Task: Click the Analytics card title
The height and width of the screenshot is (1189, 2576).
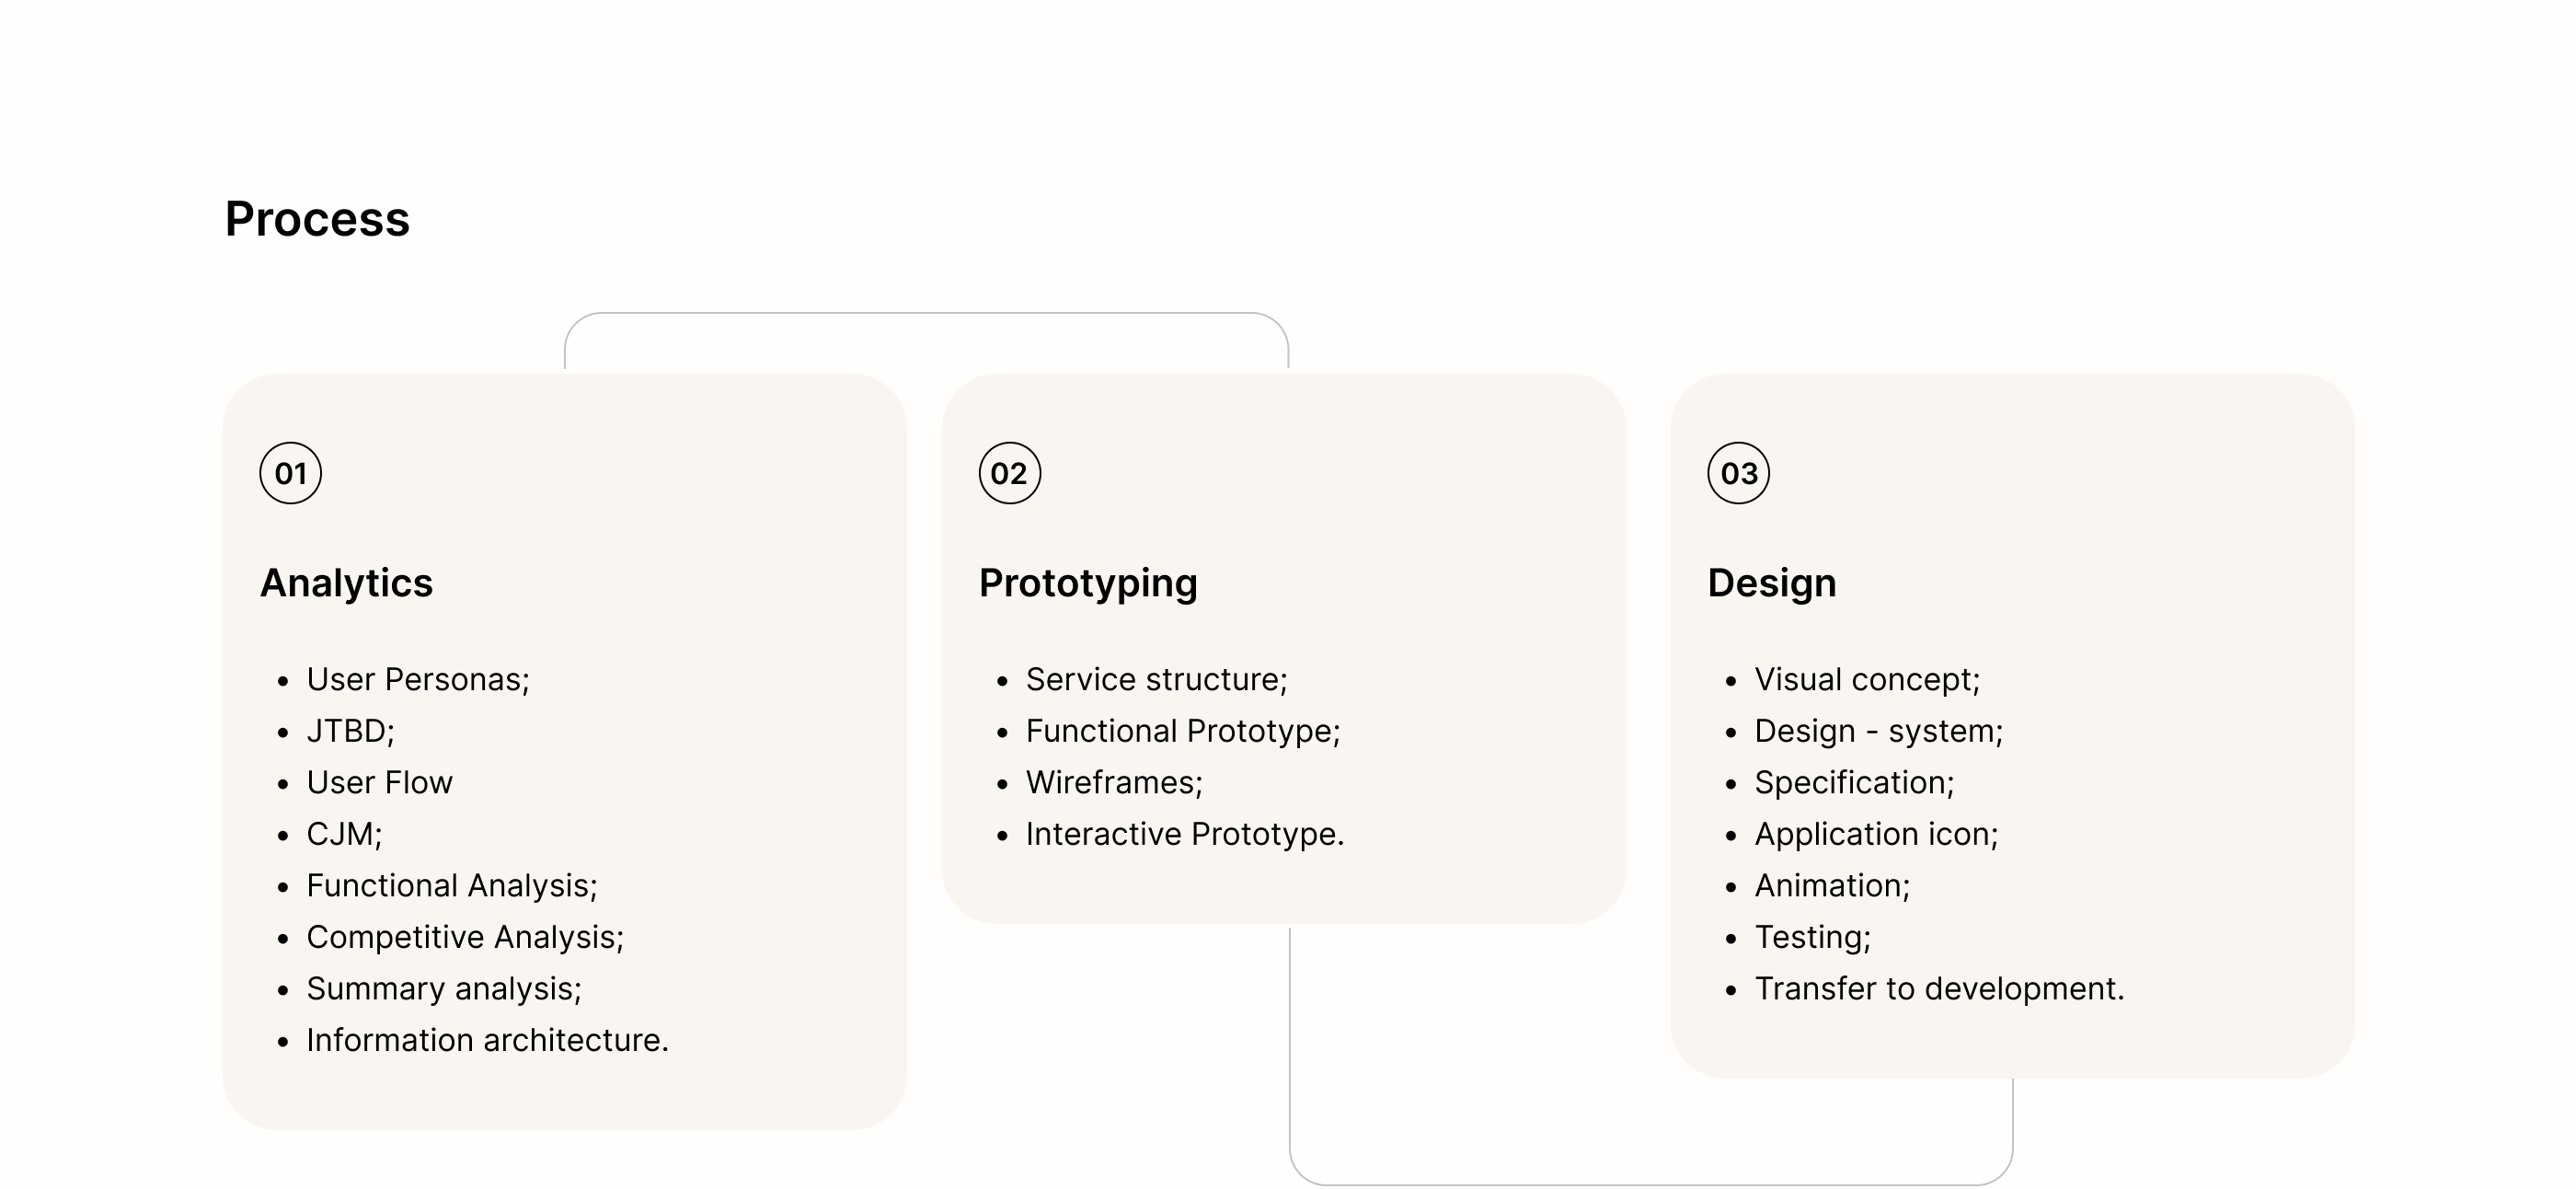Action: coord(346,583)
